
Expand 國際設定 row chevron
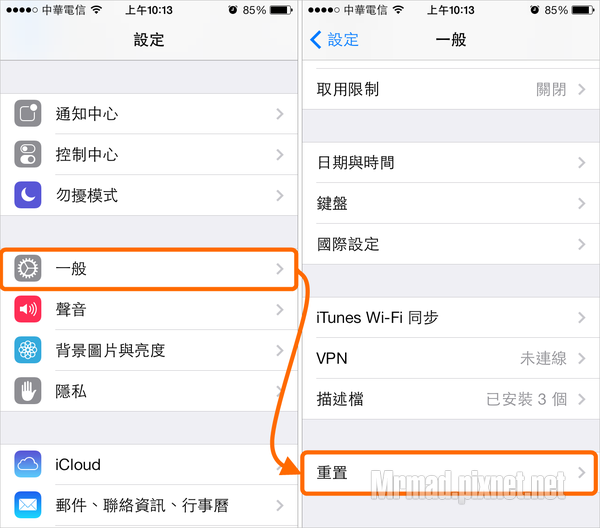pyautogui.click(x=582, y=244)
